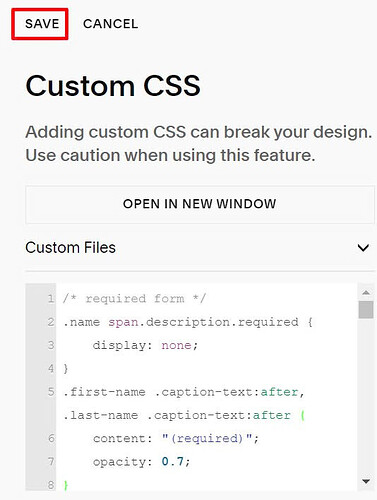Click the '.name span.description.required' selector line
This screenshot has height=500, width=377.
click(188, 322)
